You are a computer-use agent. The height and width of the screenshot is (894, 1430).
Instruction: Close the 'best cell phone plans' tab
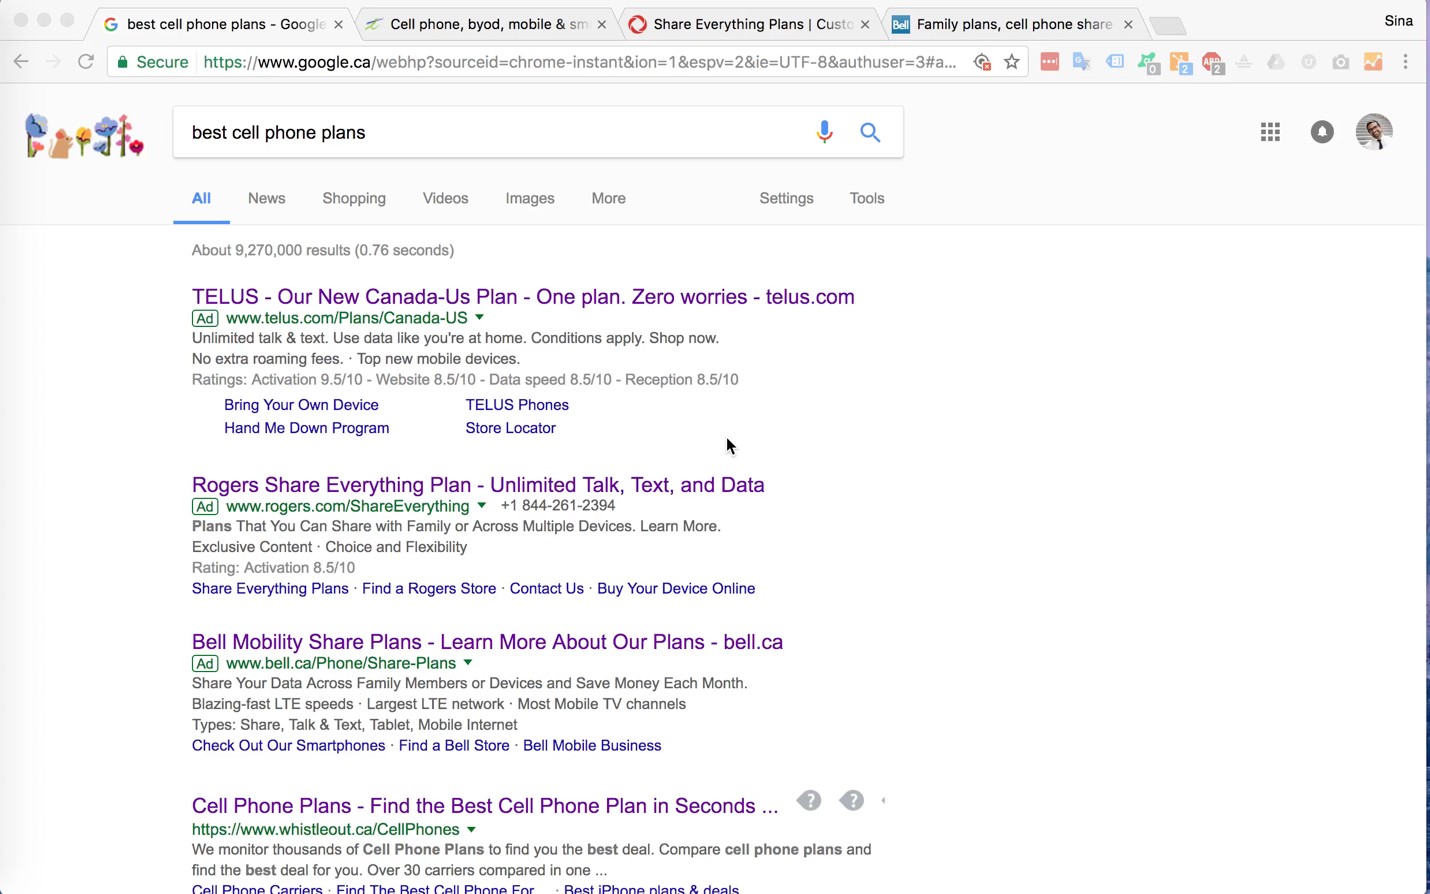pyautogui.click(x=338, y=24)
